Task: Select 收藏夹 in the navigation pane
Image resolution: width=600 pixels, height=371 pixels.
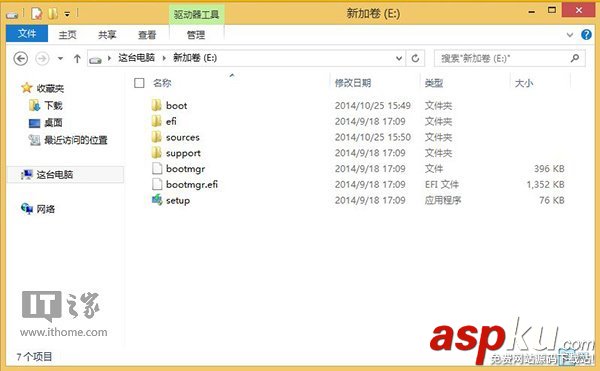Action: point(50,88)
